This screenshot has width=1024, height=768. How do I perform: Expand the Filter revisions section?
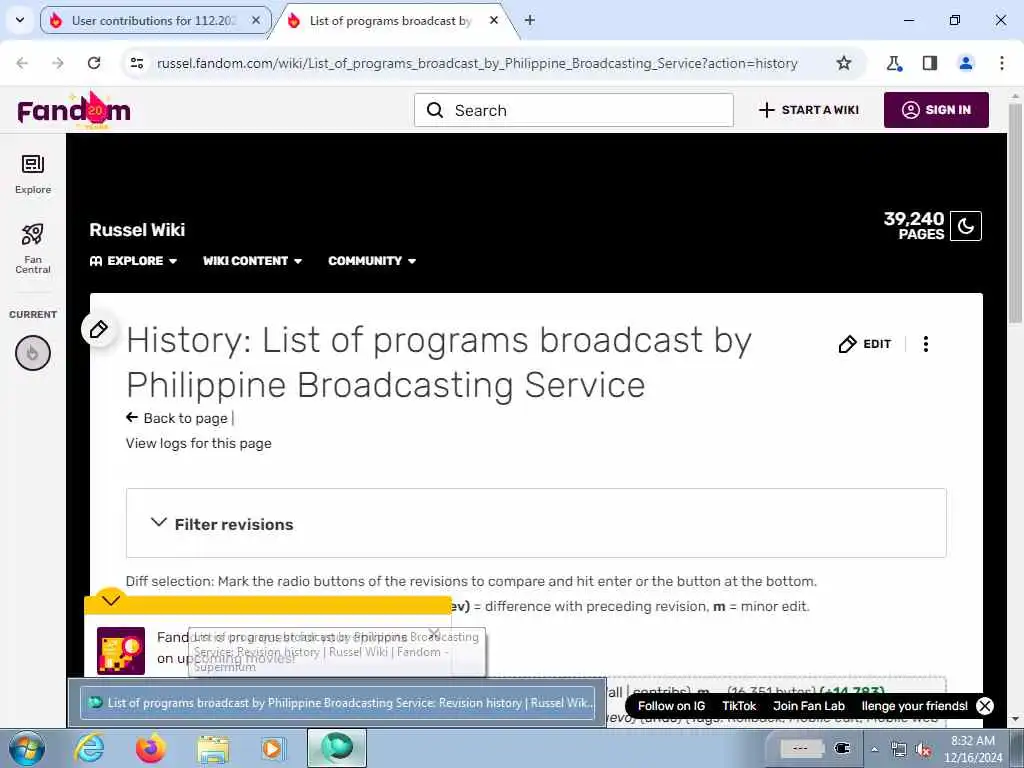536,523
